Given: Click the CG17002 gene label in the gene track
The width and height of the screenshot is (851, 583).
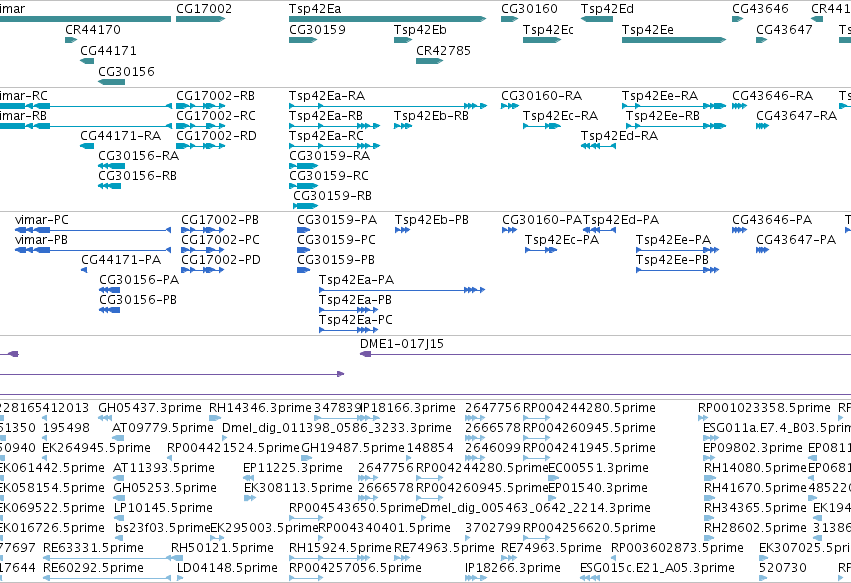Looking at the screenshot, I should click(204, 9).
